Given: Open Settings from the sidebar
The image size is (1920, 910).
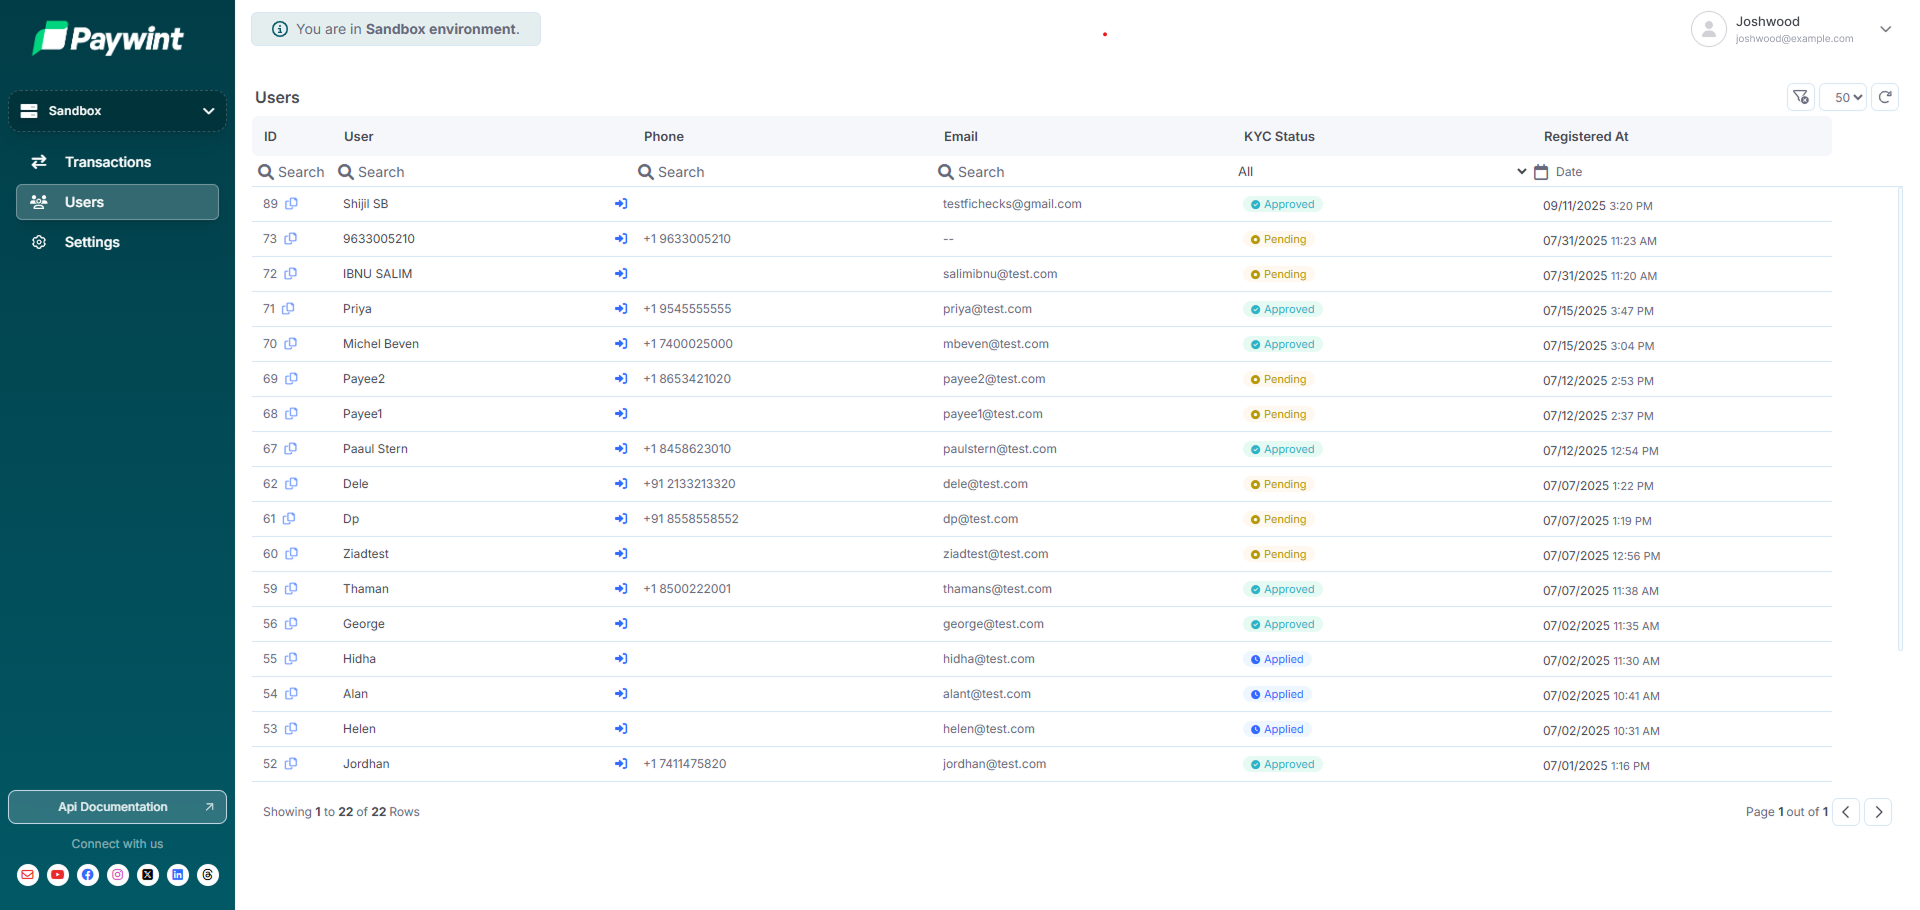Looking at the screenshot, I should click(x=92, y=241).
